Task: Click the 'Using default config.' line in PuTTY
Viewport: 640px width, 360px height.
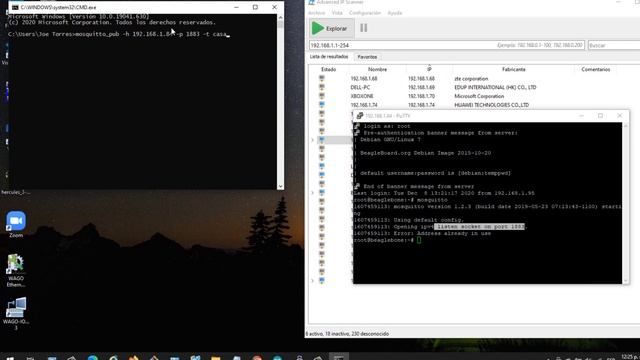Action: 409,220
